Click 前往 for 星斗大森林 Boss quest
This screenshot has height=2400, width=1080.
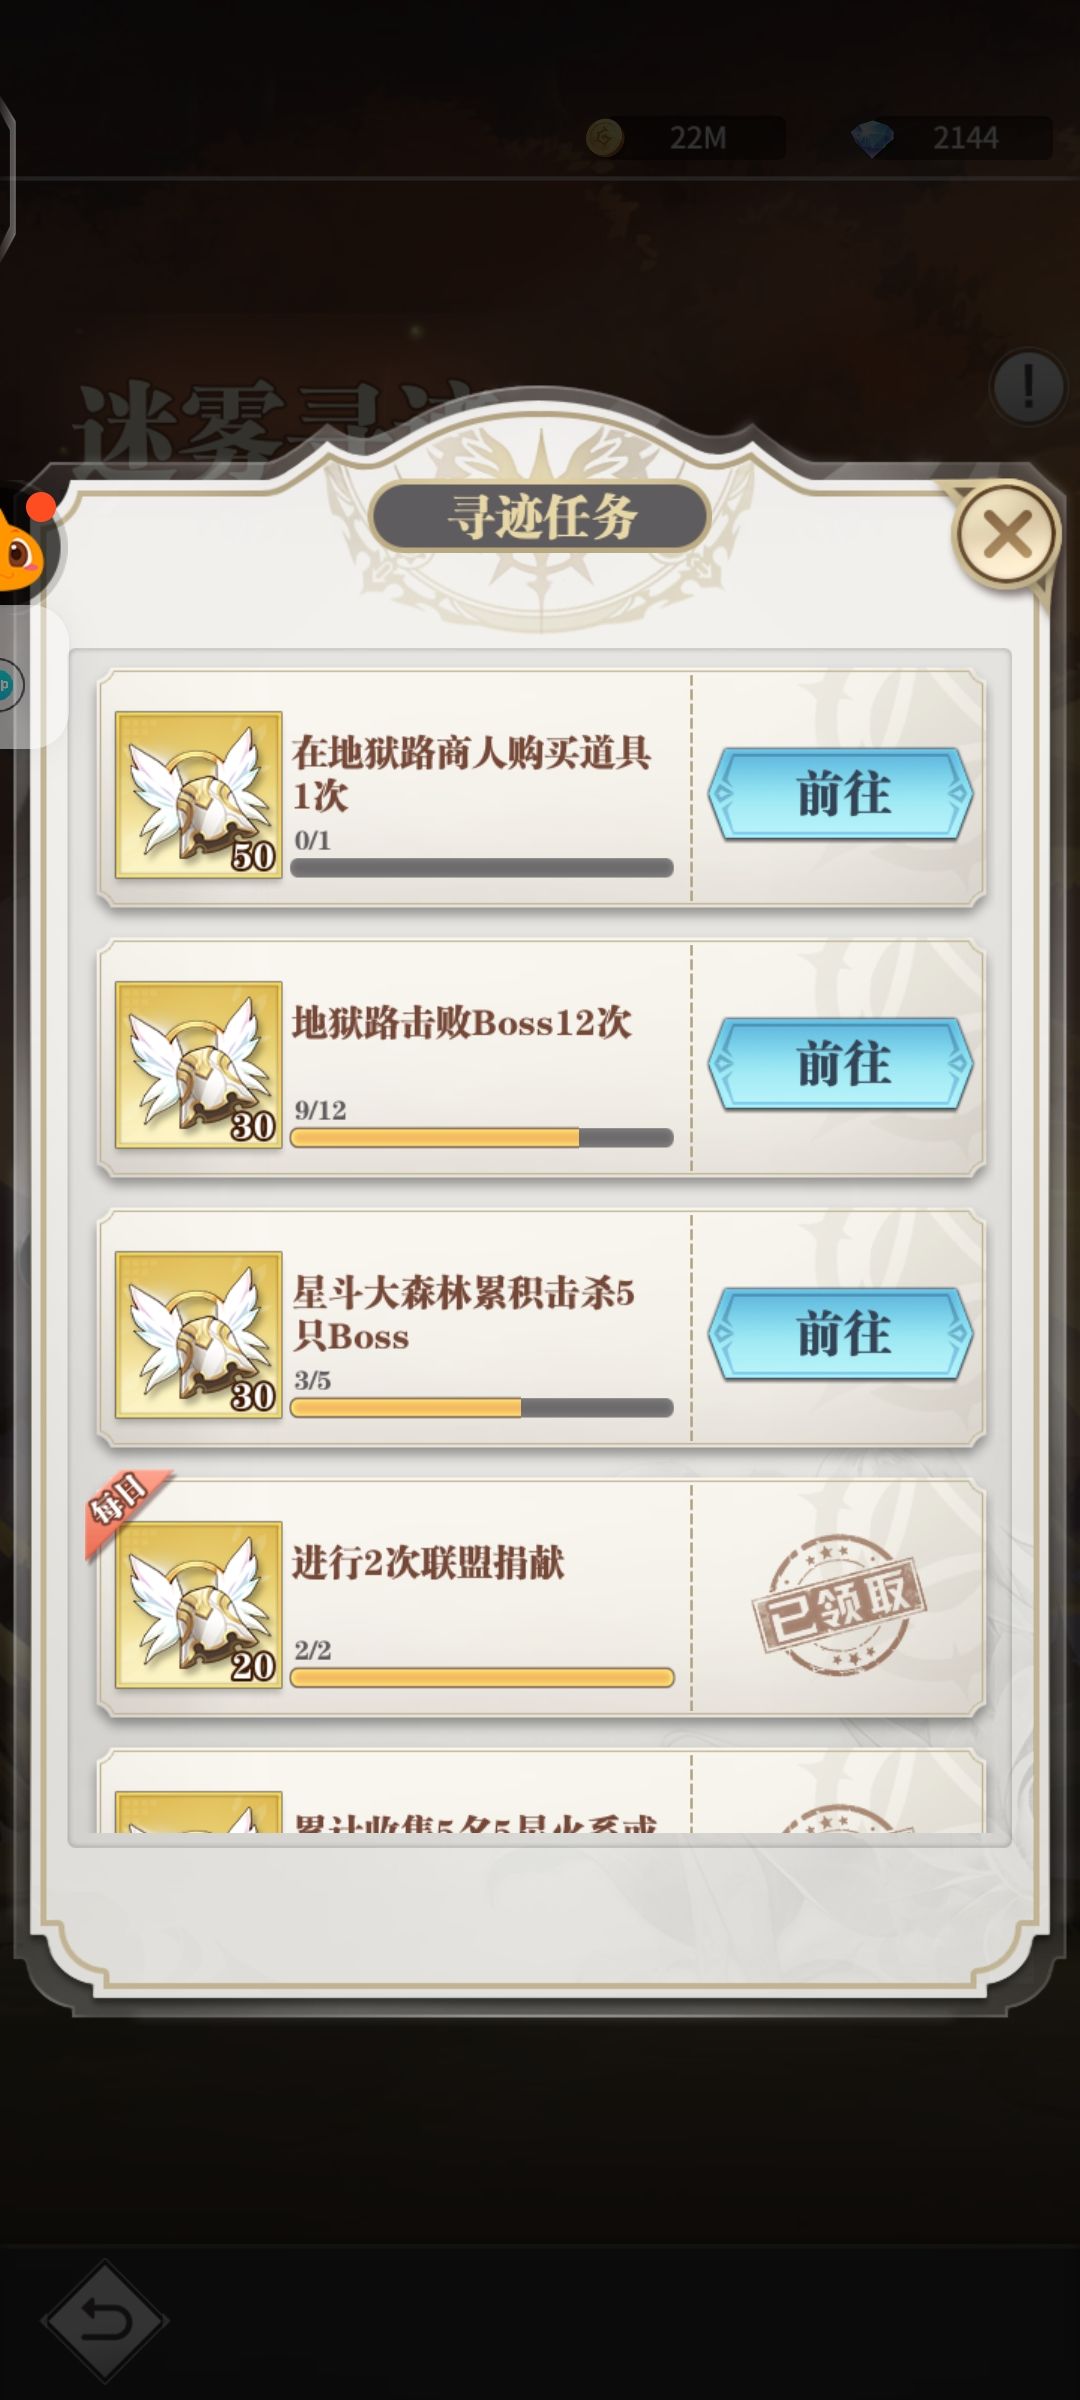tap(840, 1334)
